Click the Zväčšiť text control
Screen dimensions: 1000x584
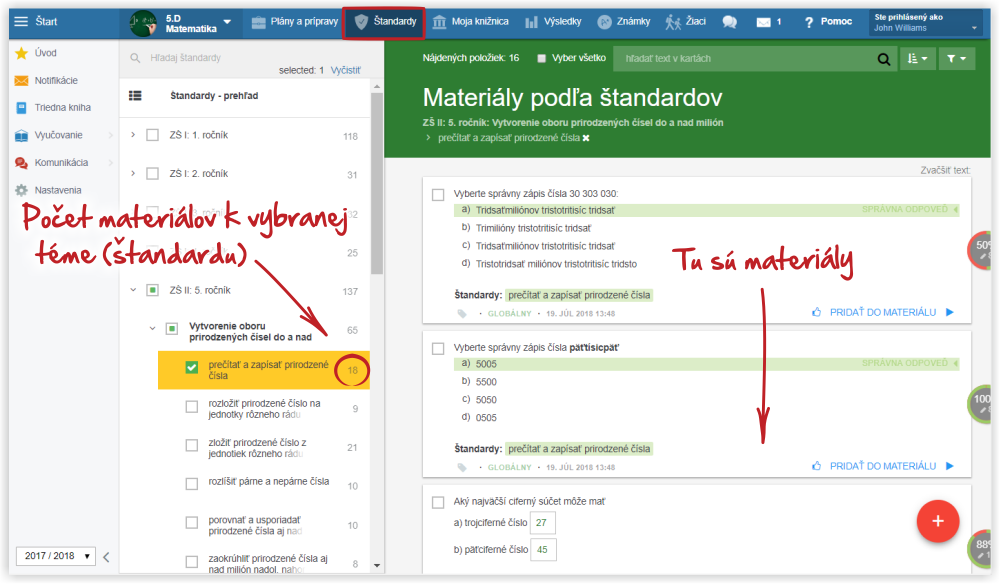click(x=945, y=170)
